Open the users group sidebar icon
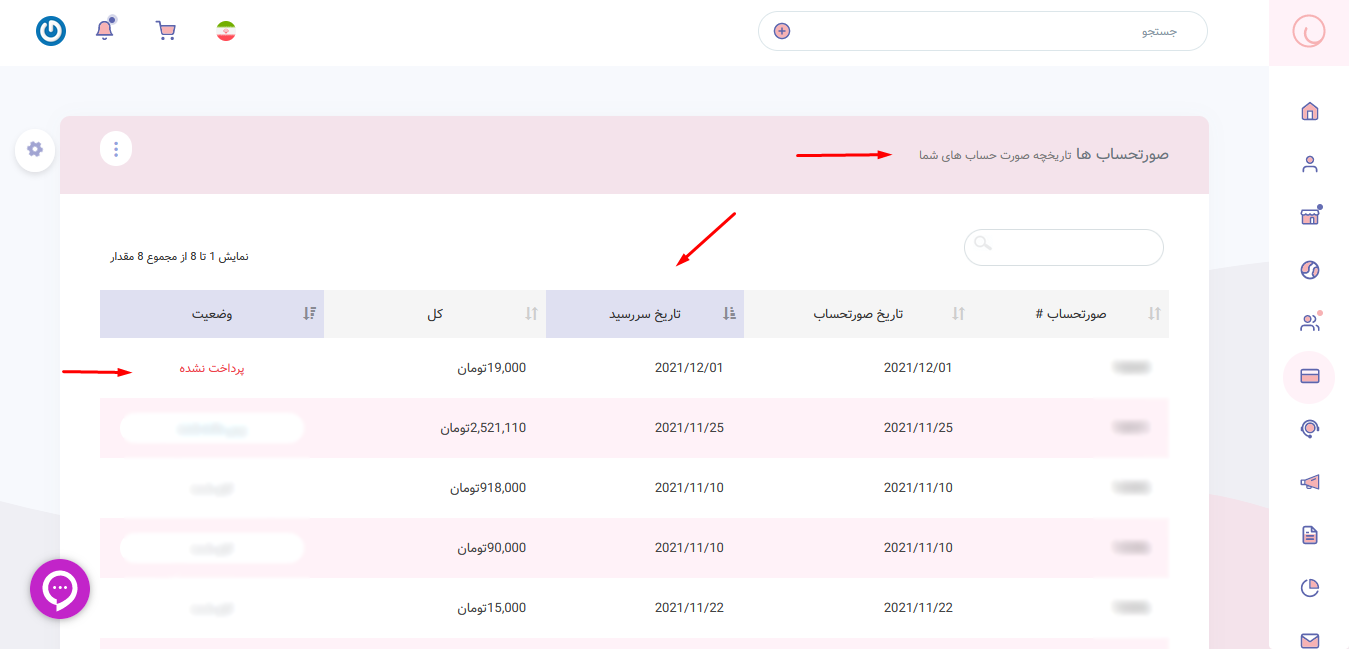Image resolution: width=1349 pixels, height=649 pixels. pos(1309,322)
